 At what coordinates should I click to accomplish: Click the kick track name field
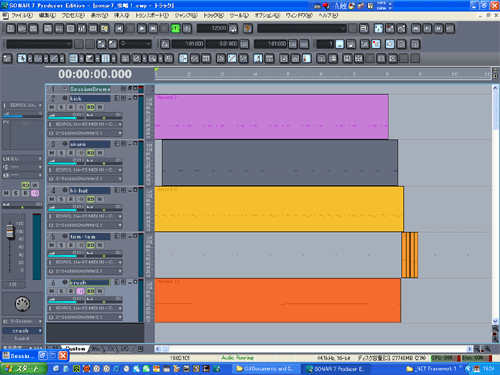(90, 98)
